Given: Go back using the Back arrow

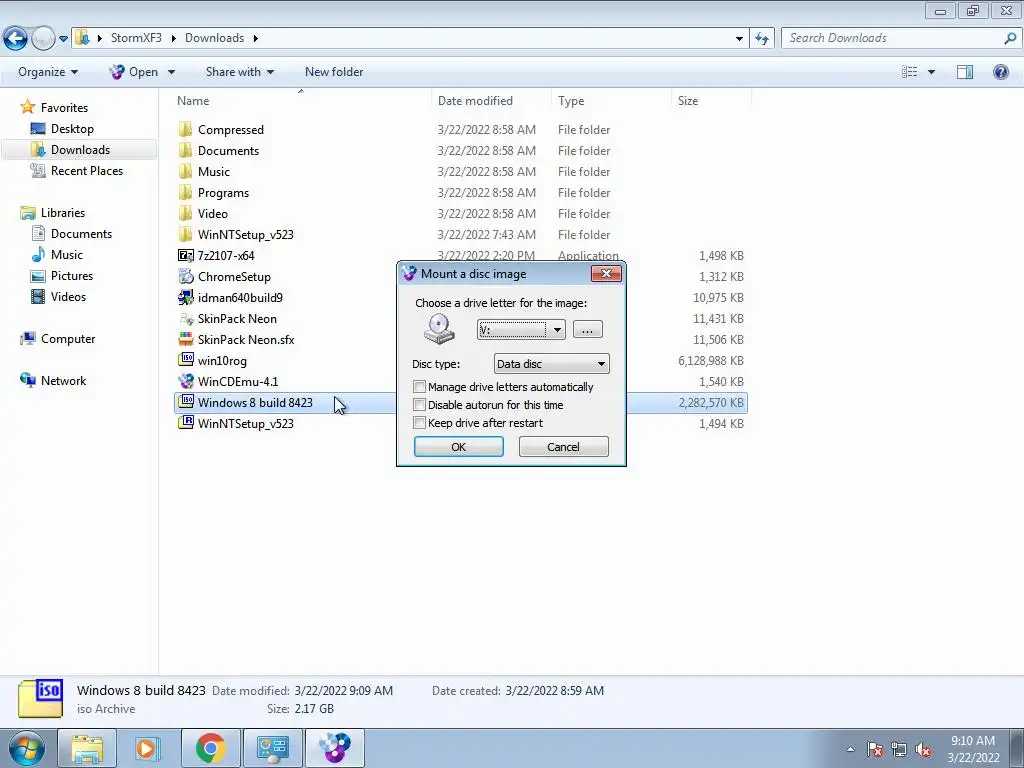Looking at the screenshot, I should coord(16,39).
